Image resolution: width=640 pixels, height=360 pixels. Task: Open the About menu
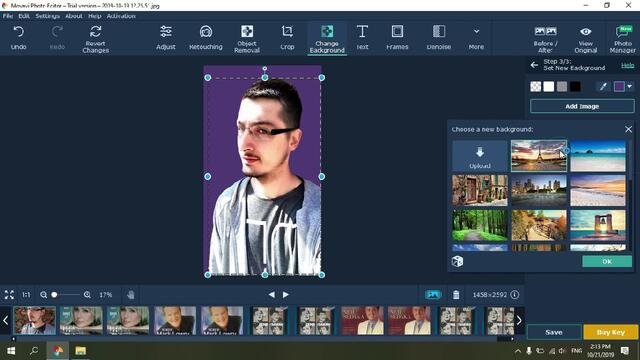[74, 16]
